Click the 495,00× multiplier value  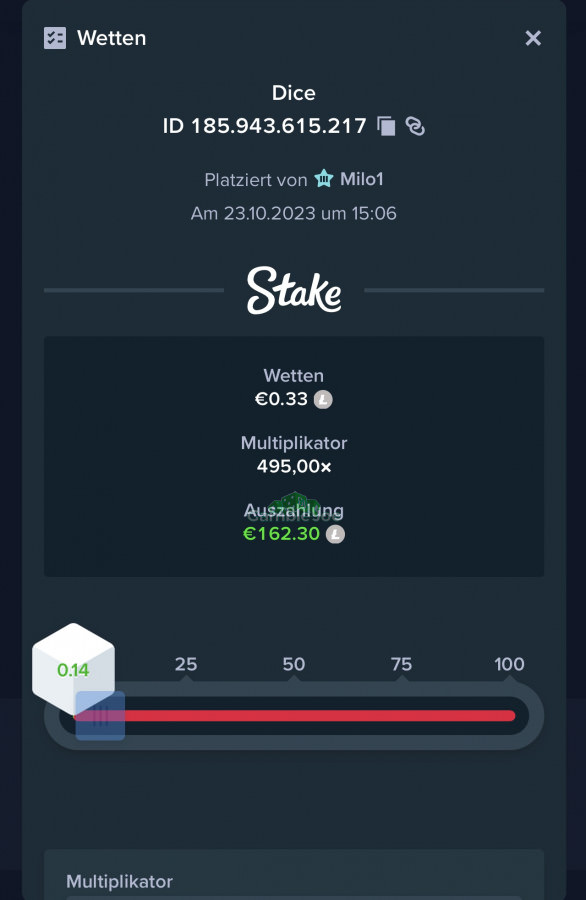pos(294,467)
